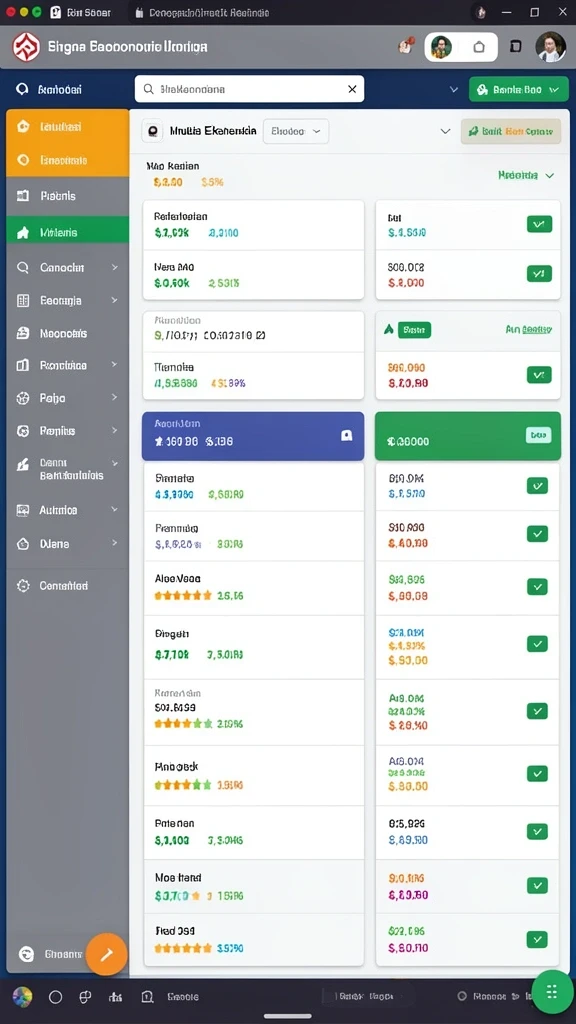The height and width of the screenshot is (1024, 576).
Task: Click 'Reonoe' in the bottom bar
Action: tap(489, 997)
